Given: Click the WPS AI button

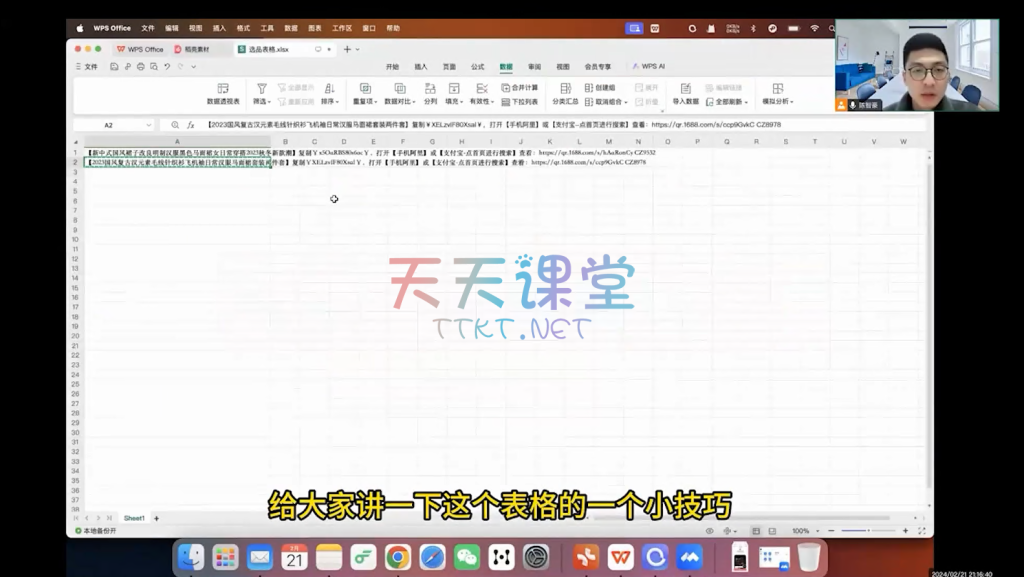Looking at the screenshot, I should [649, 67].
